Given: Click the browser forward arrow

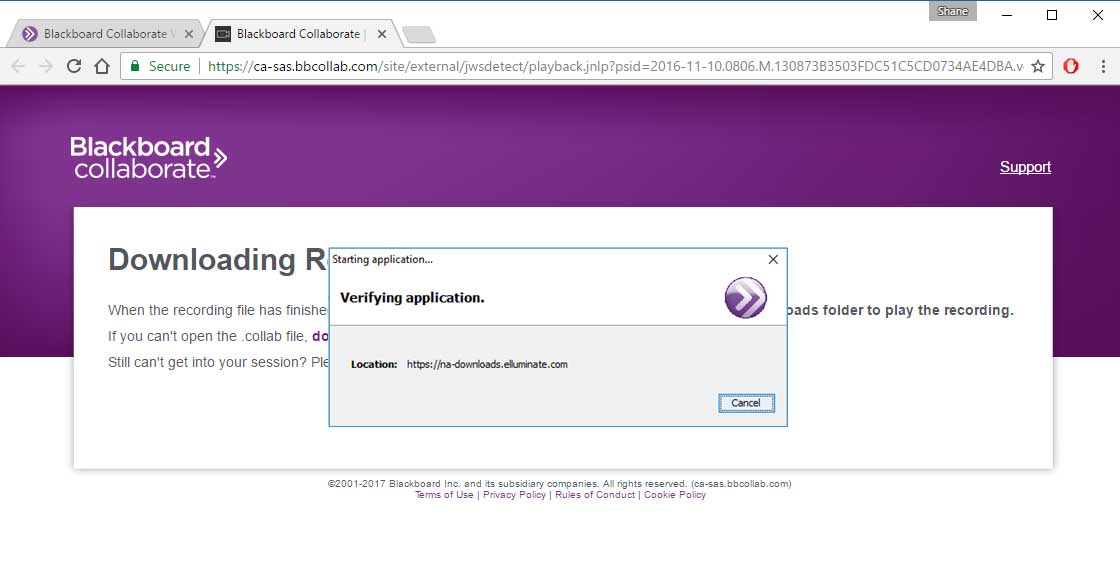Looking at the screenshot, I should coord(46,66).
